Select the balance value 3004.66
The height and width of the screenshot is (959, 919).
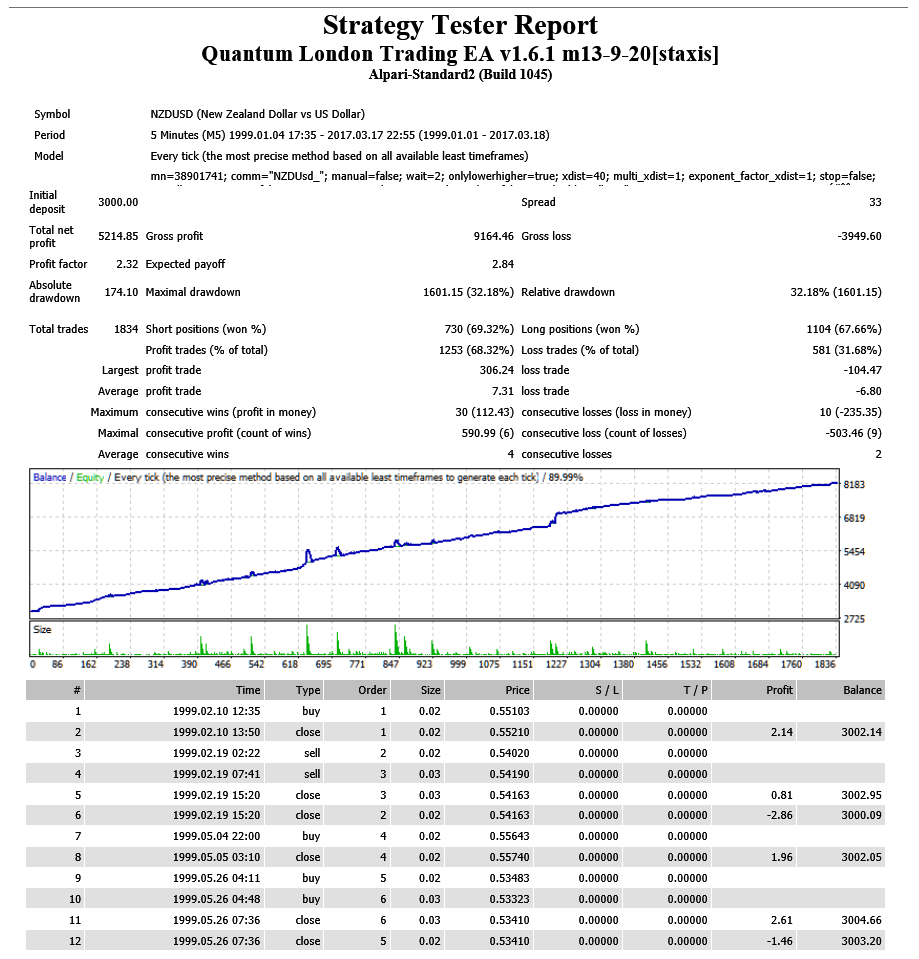point(862,920)
